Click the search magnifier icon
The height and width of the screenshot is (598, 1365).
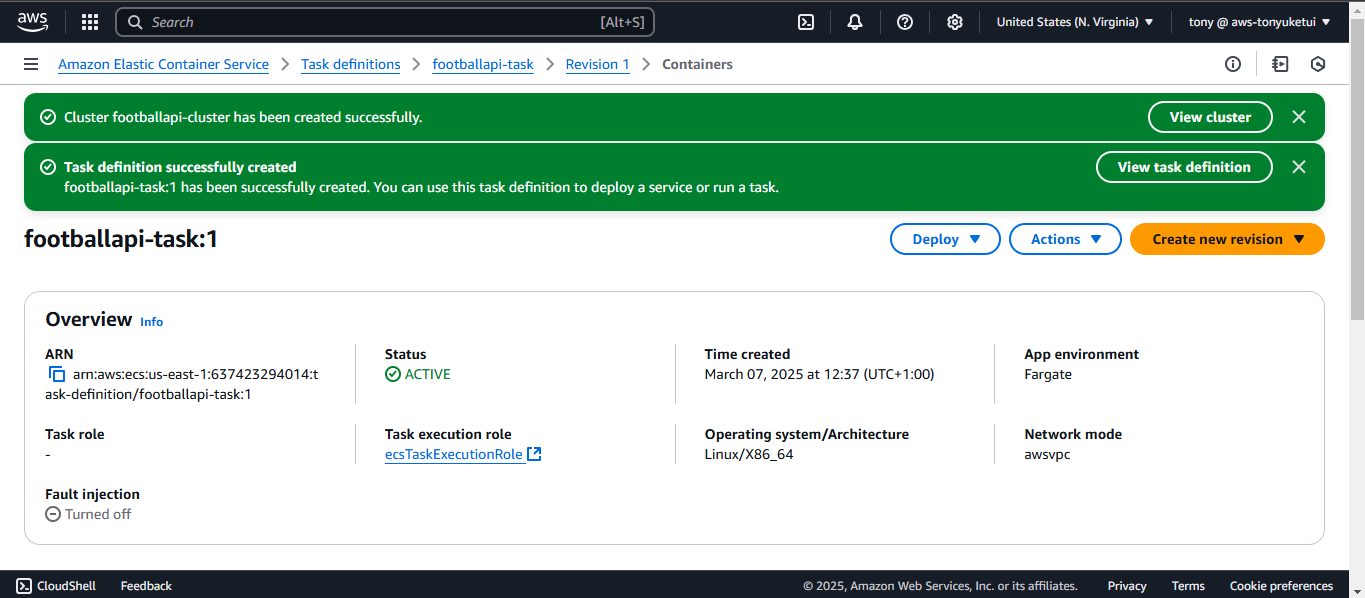point(135,22)
